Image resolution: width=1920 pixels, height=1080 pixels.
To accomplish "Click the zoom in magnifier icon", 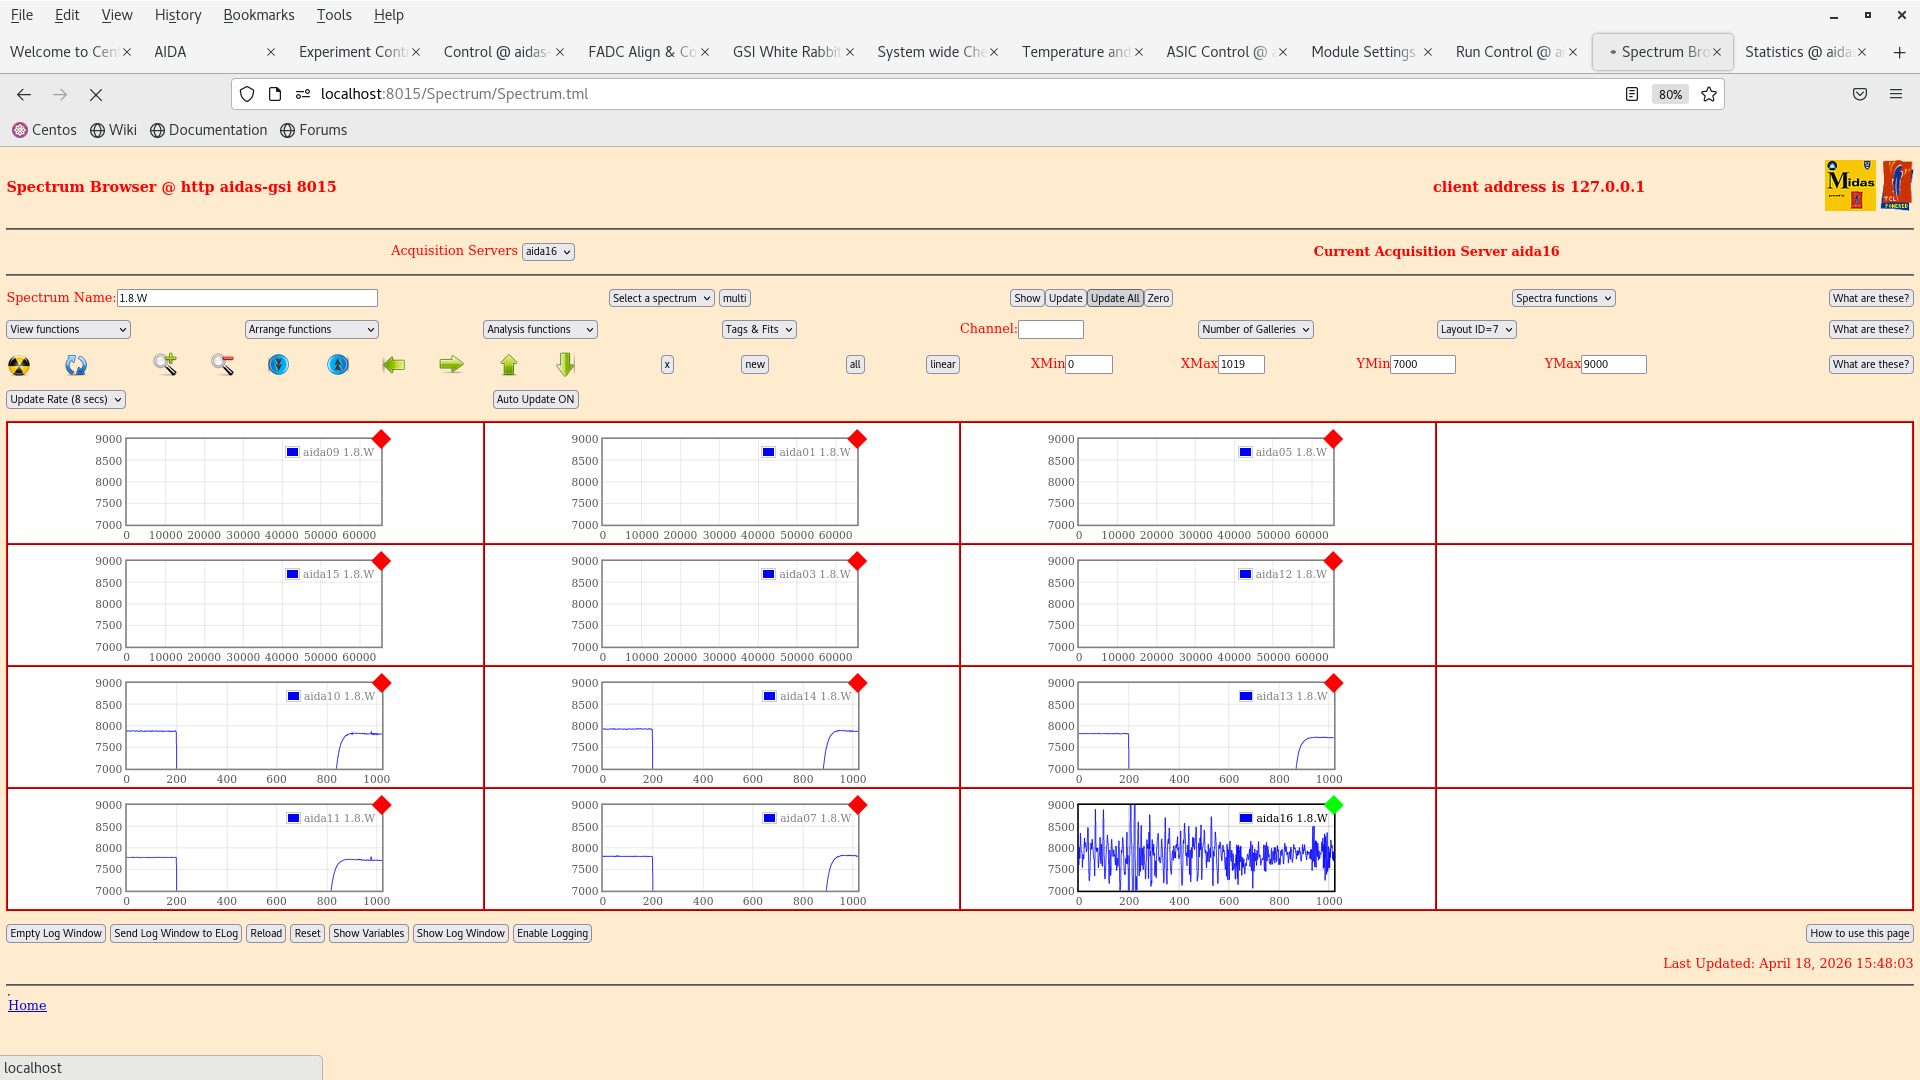I will [x=165, y=364].
